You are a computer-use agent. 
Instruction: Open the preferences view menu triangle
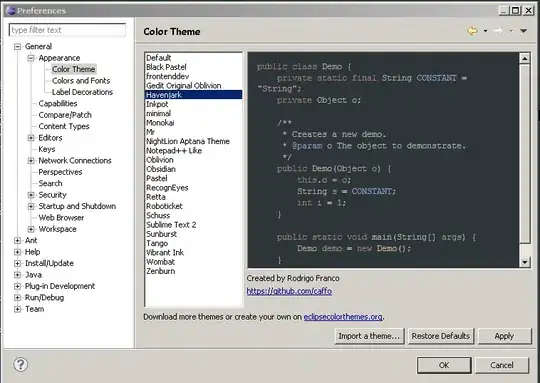click(523, 31)
